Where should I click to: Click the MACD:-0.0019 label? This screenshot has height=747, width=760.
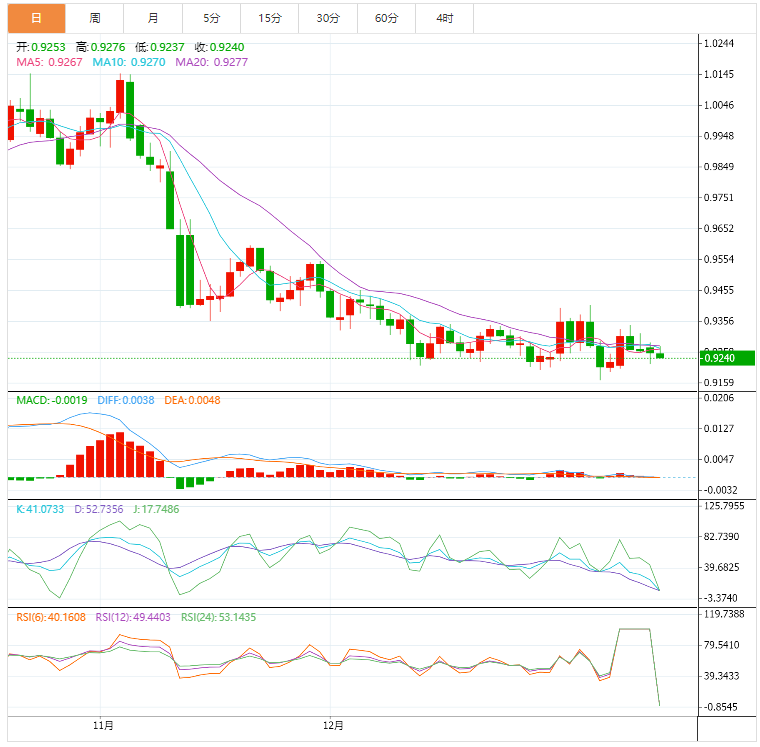52,400
